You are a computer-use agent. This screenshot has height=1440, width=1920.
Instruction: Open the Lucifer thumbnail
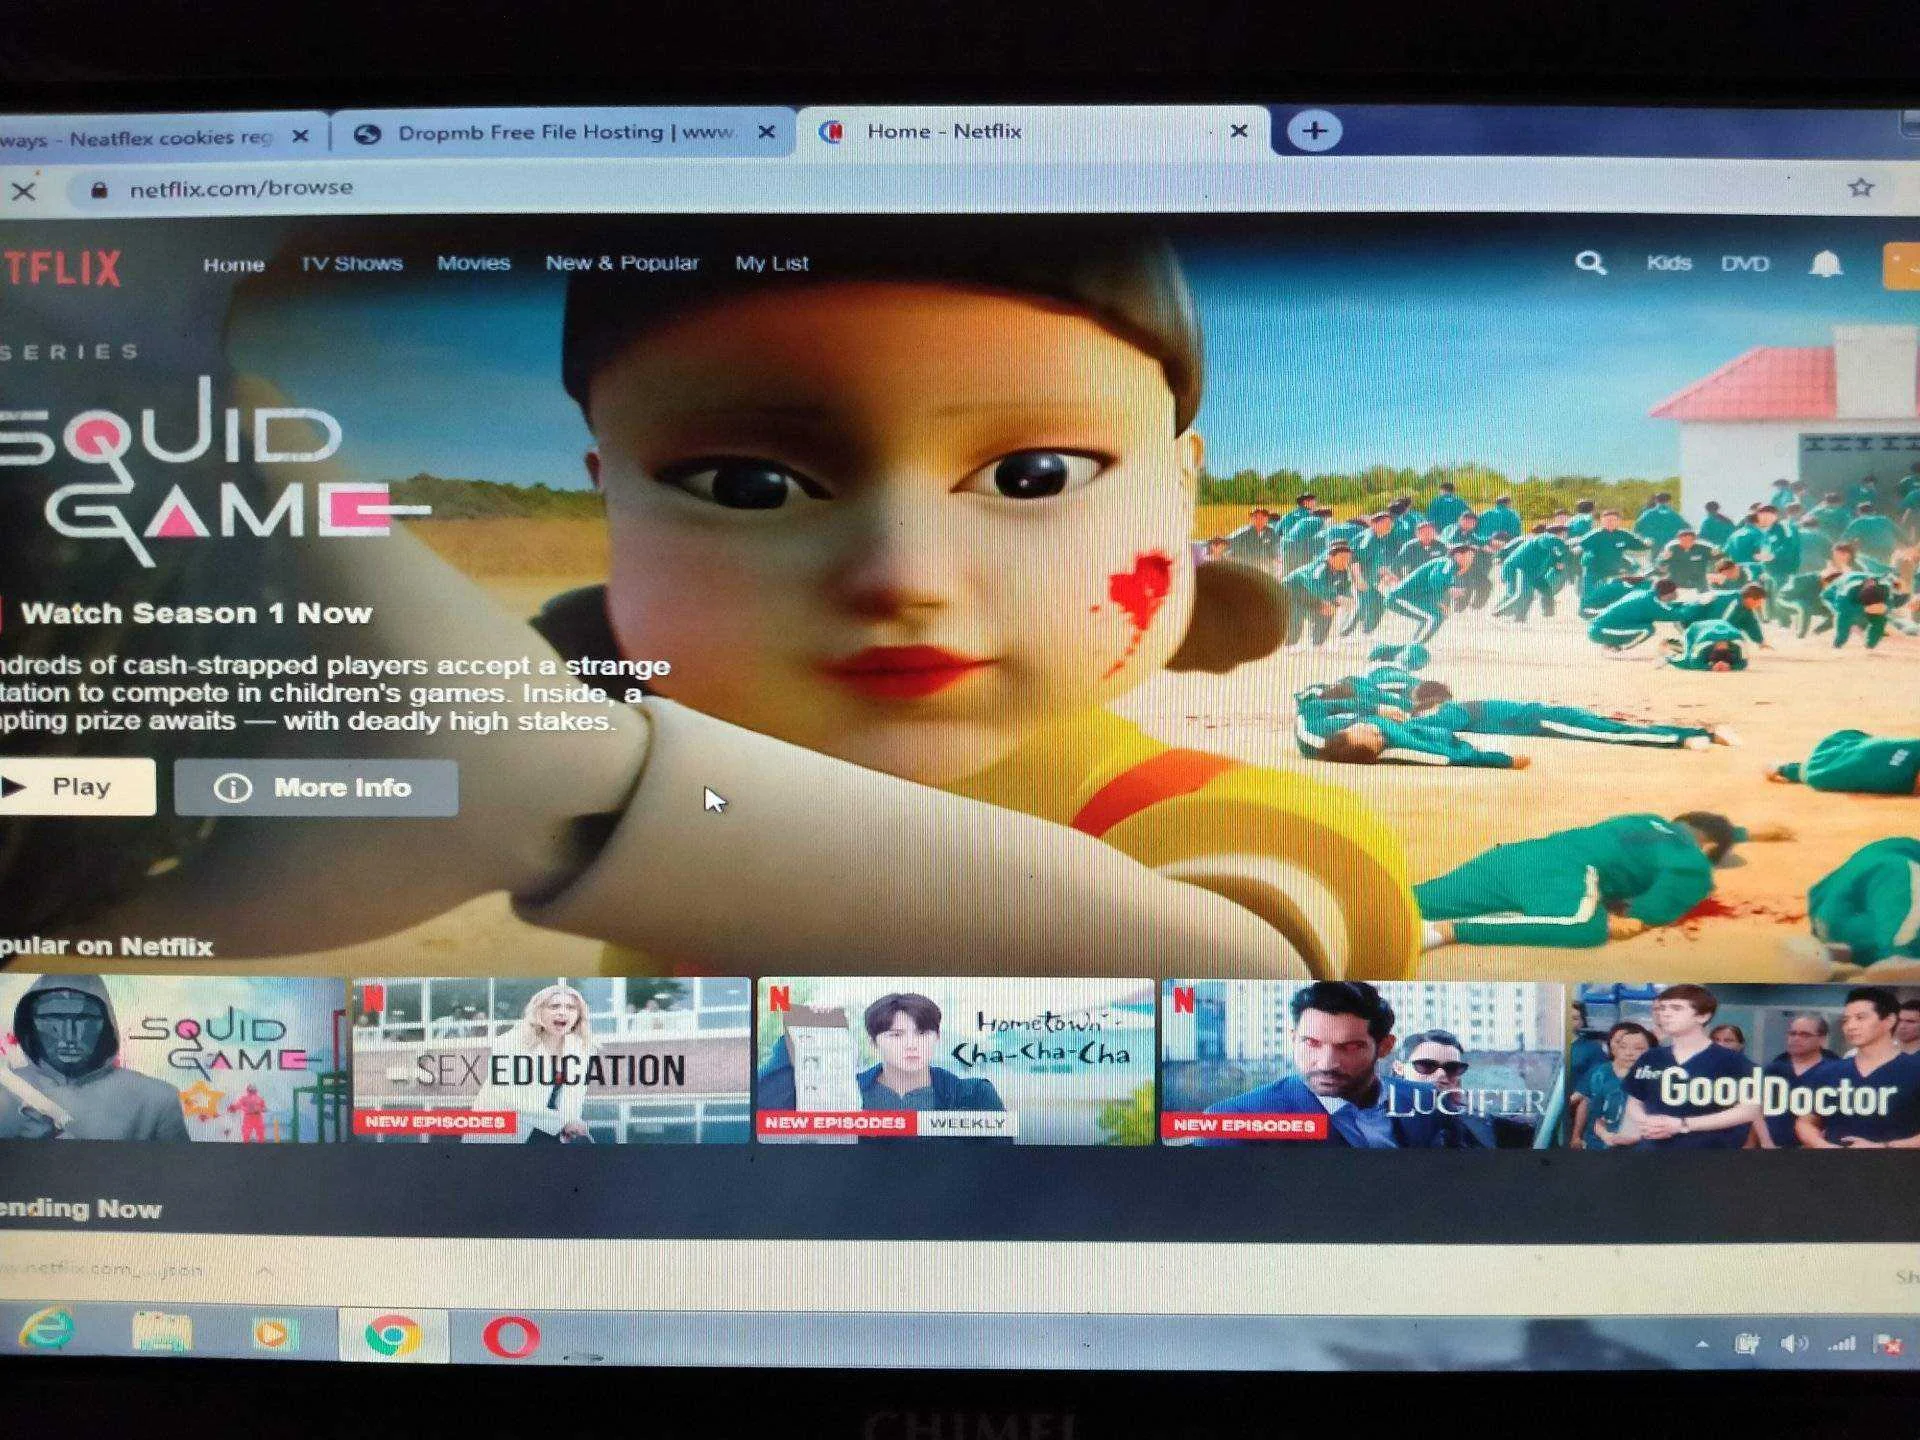[x=1363, y=1064]
